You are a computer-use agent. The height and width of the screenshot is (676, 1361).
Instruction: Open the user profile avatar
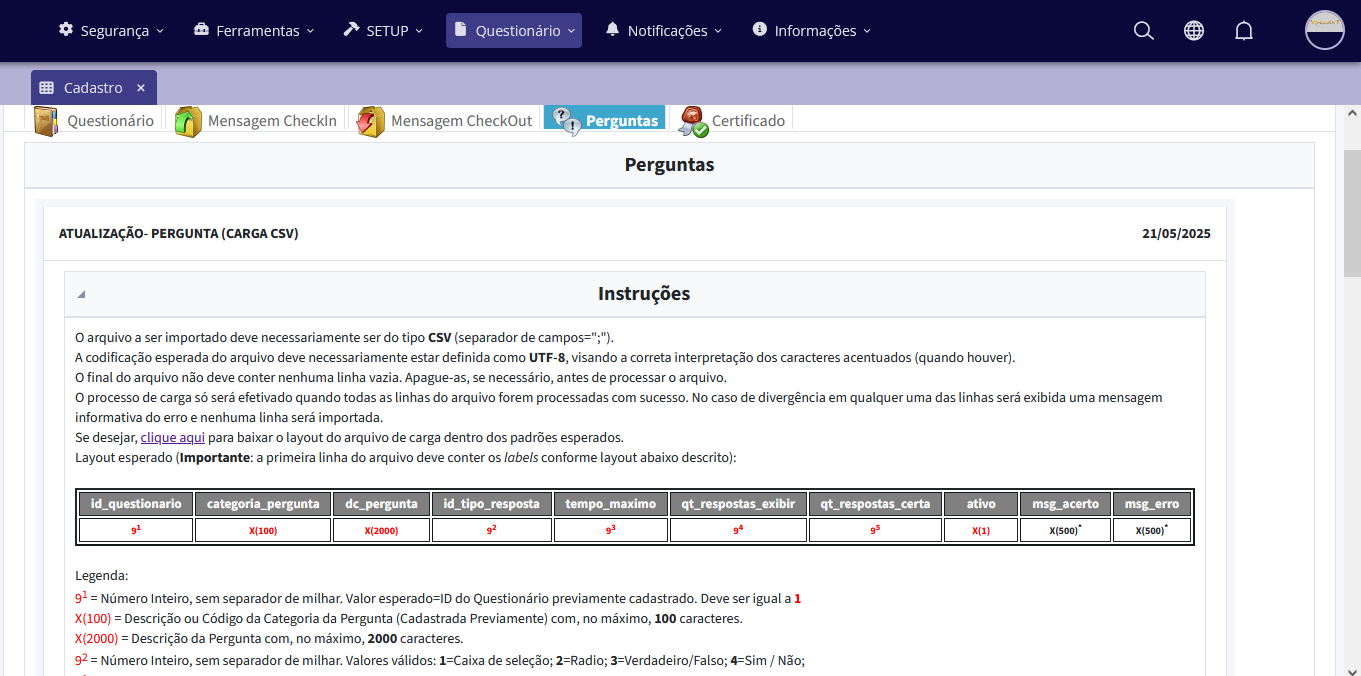(x=1325, y=30)
